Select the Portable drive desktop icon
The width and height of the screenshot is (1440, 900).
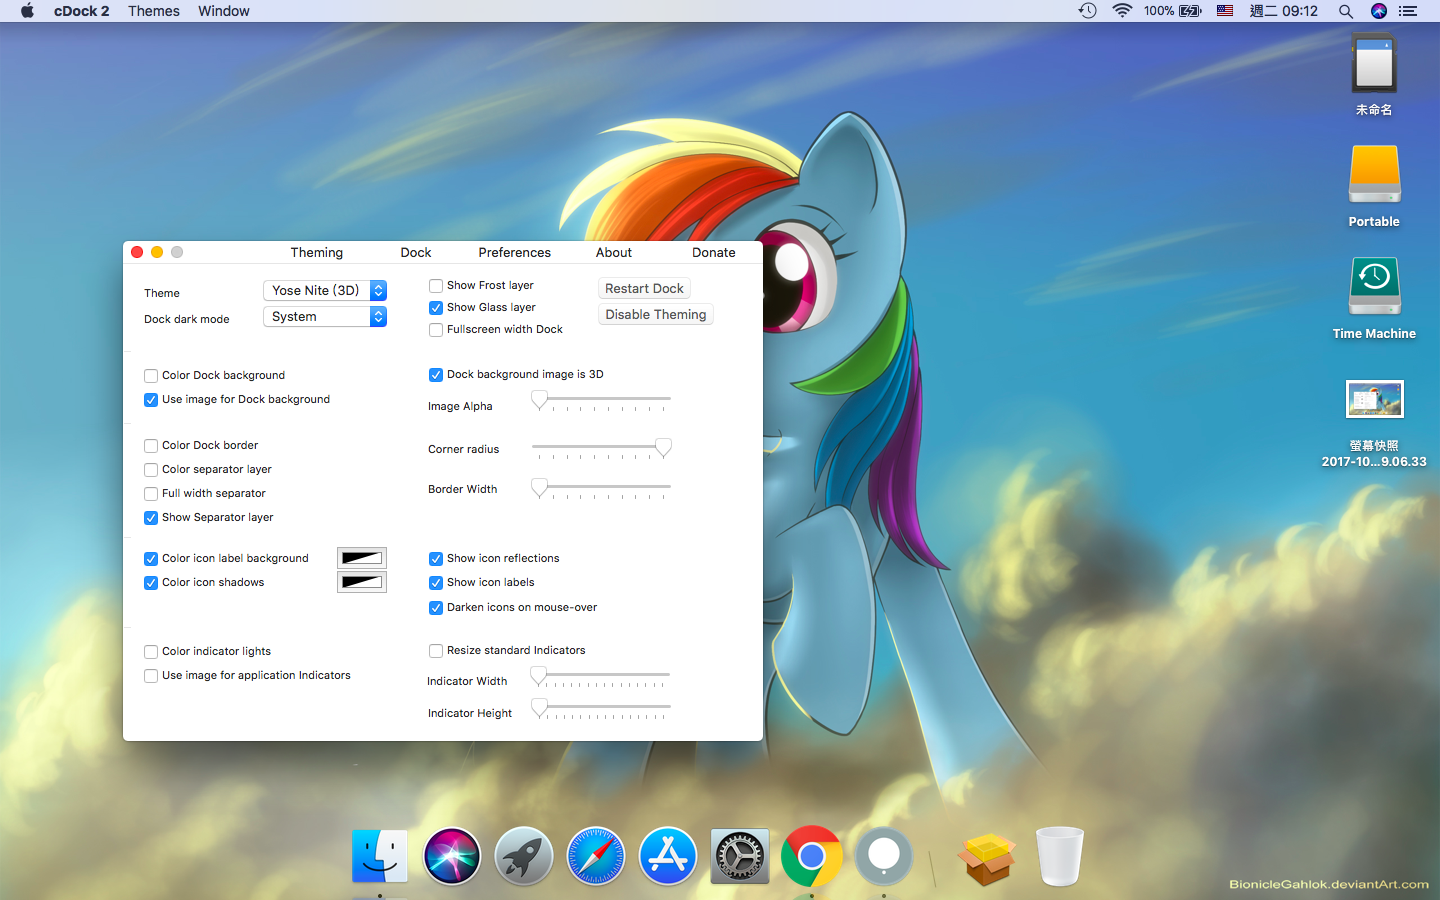point(1374,175)
